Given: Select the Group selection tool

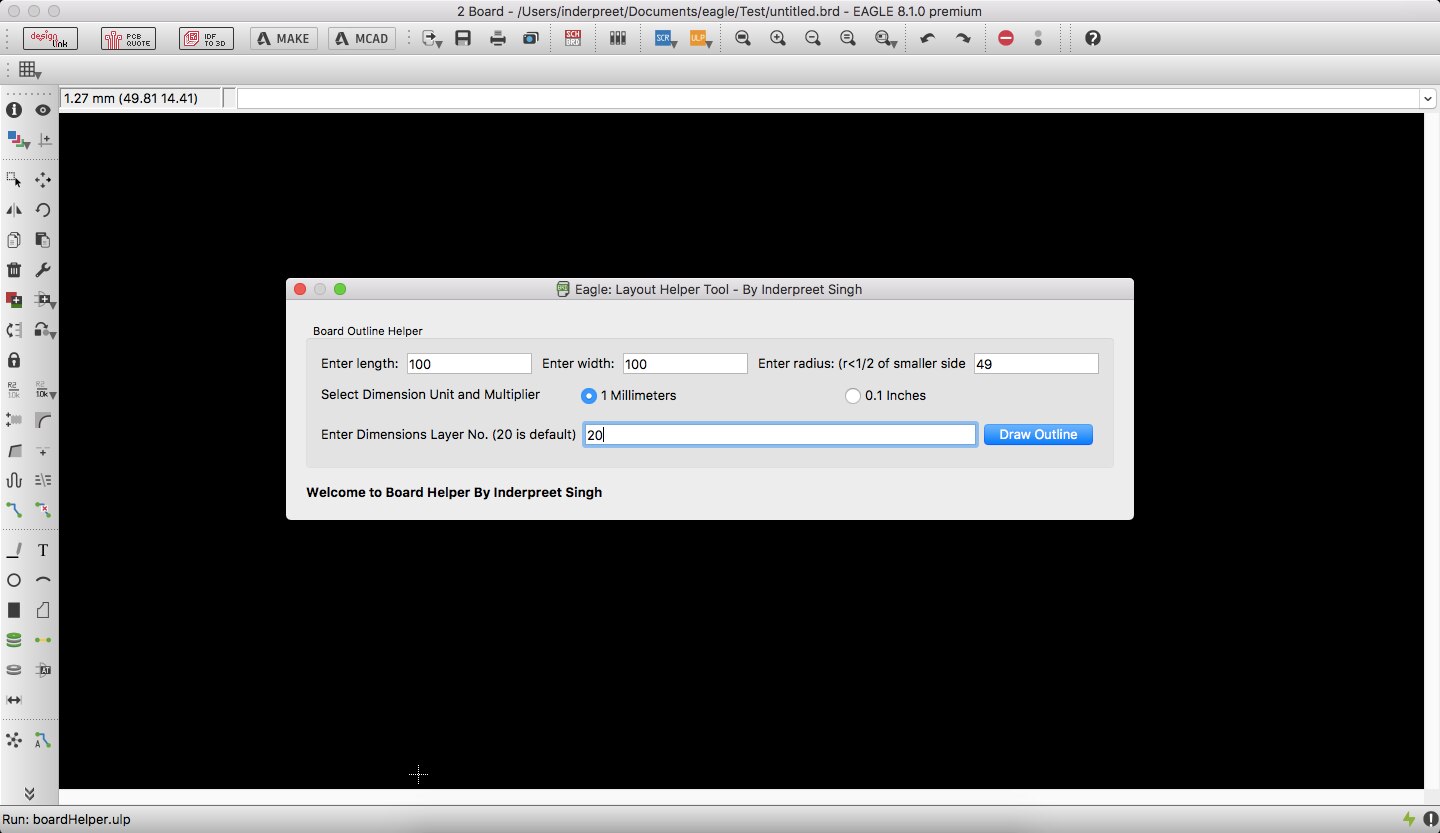Looking at the screenshot, I should (14, 180).
